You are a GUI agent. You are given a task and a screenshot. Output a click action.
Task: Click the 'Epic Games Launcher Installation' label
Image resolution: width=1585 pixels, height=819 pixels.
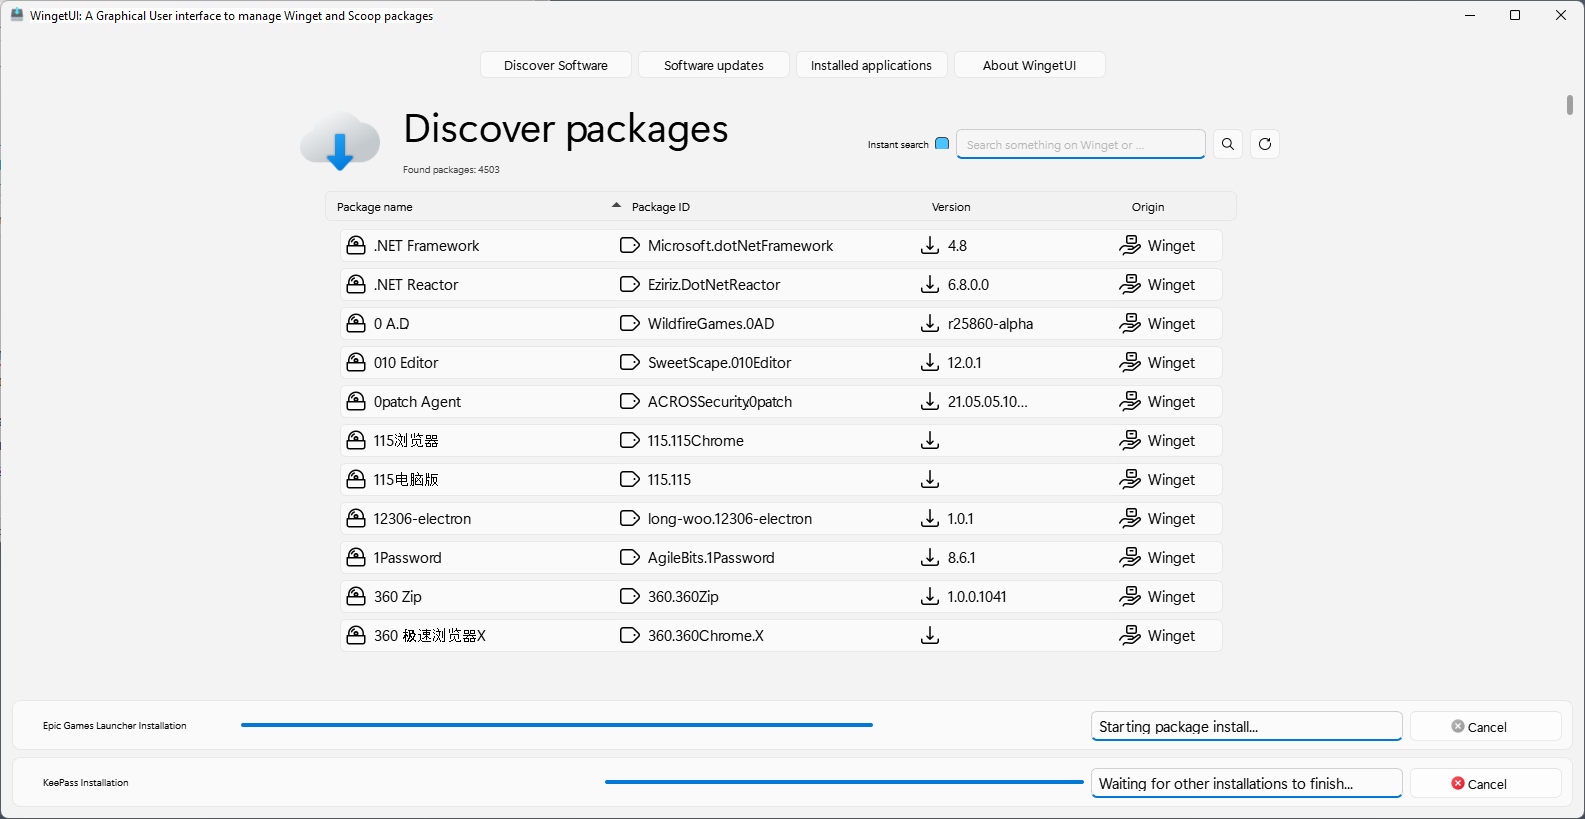115,726
